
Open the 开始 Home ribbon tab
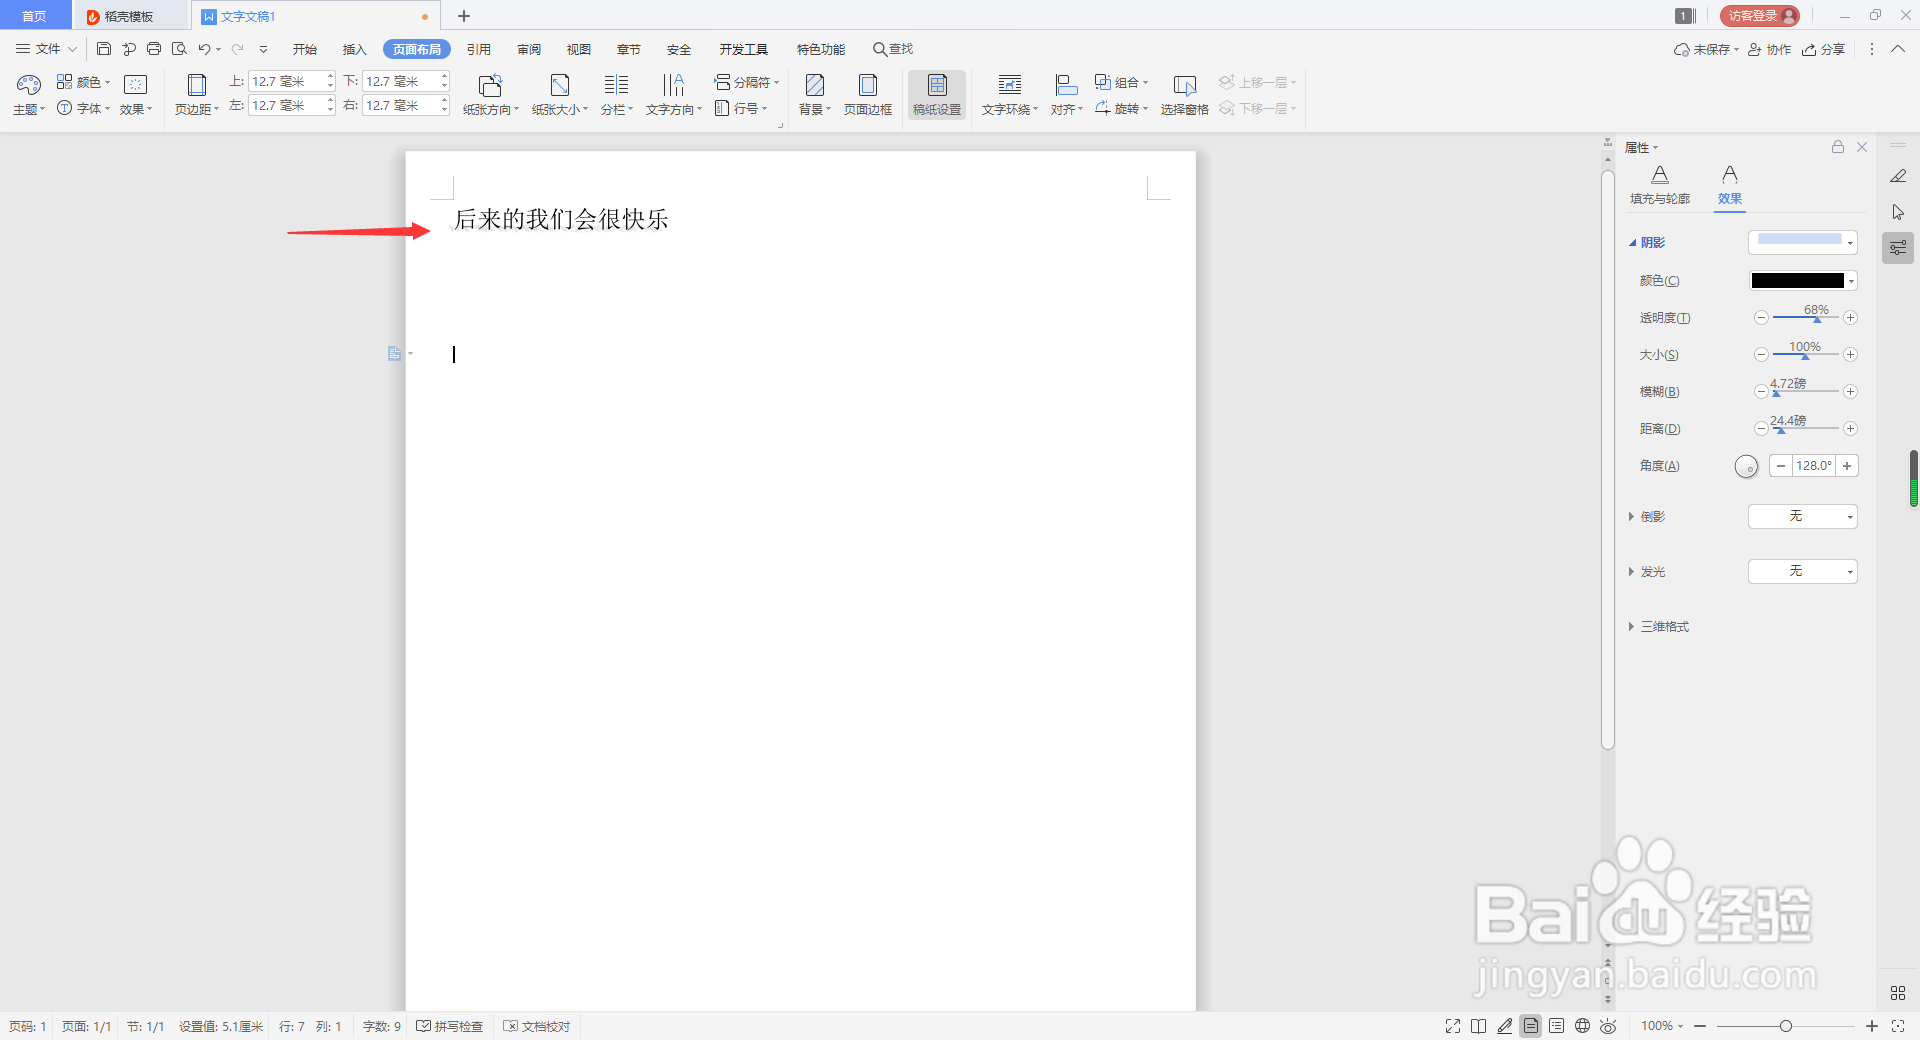pyautogui.click(x=305, y=49)
